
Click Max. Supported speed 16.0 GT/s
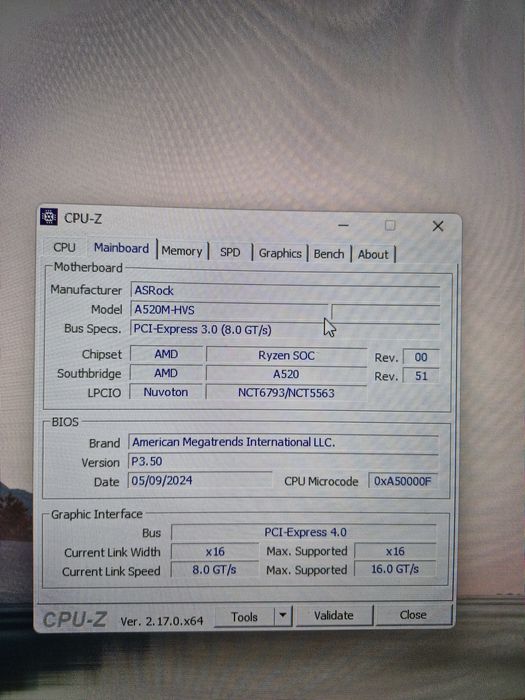point(395,569)
